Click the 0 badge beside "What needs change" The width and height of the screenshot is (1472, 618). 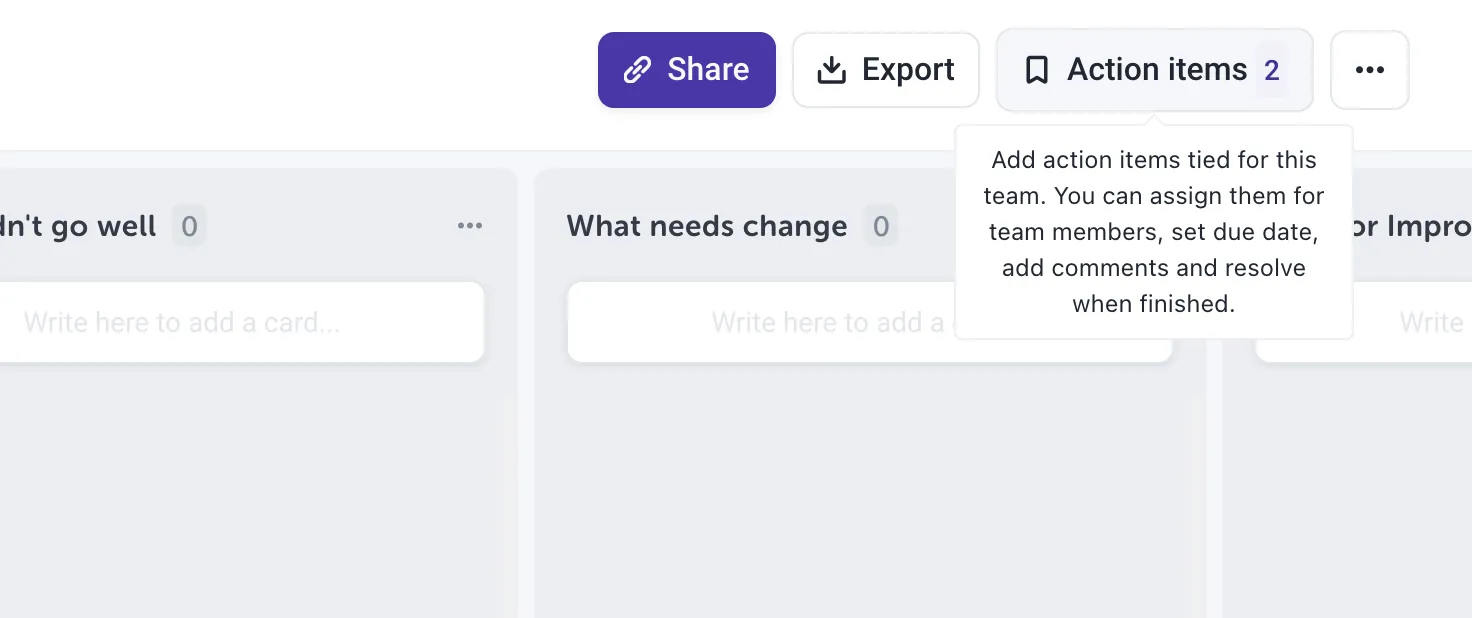point(880,226)
